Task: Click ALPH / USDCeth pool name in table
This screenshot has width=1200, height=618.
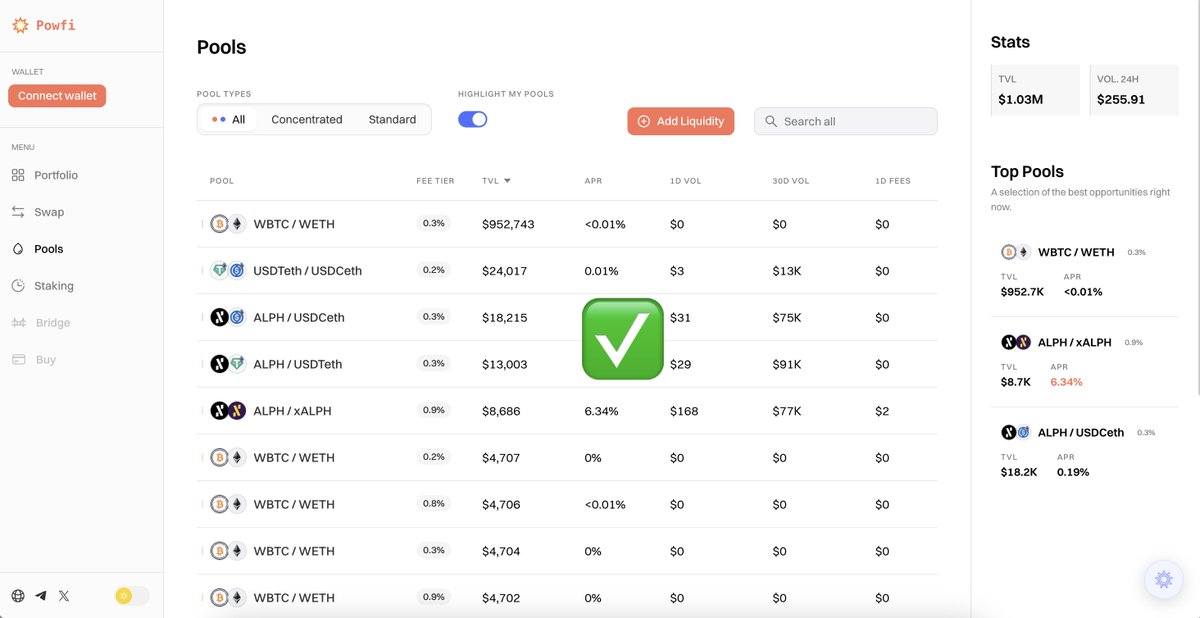Action: point(299,317)
